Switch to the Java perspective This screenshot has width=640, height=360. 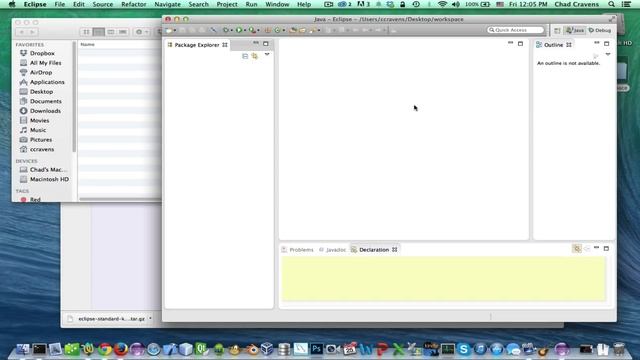575,31
